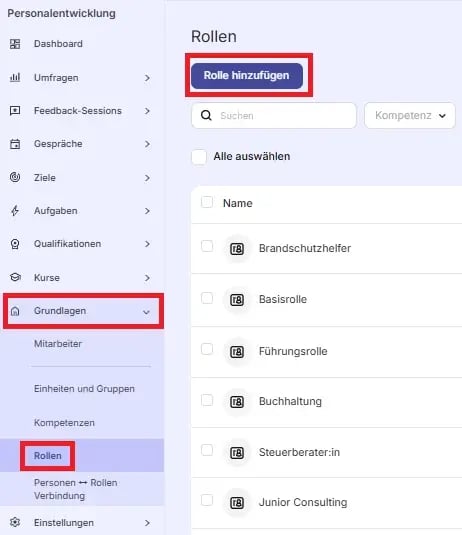The width and height of the screenshot is (462, 535).
Task: Click the role icon next to Buchhaltung
Action: click(237, 402)
